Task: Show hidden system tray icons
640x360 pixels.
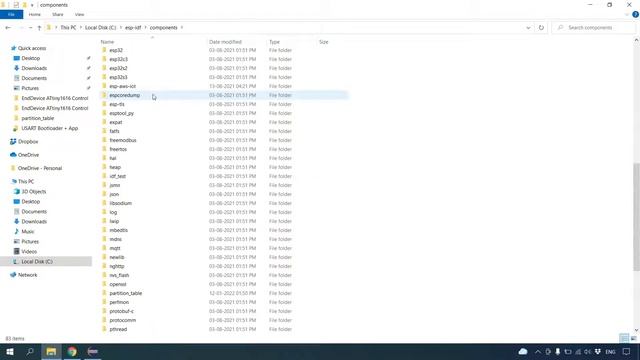Action: point(538,352)
